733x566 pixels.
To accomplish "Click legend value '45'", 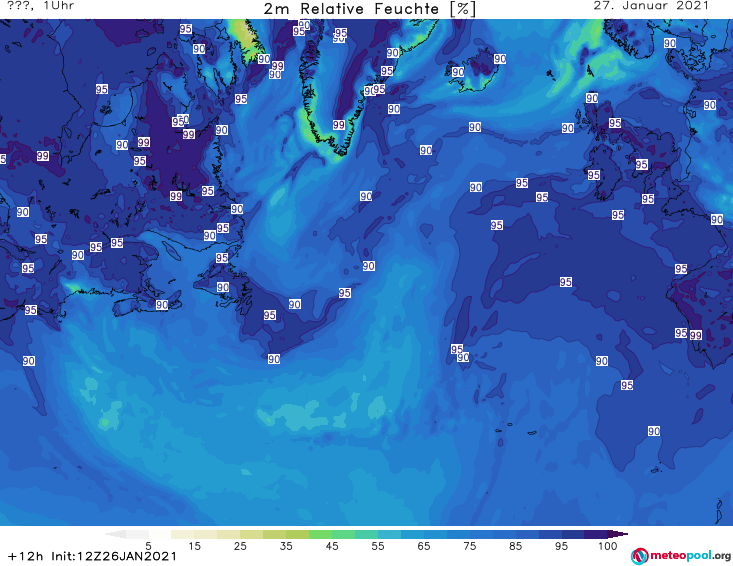I will (x=331, y=546).
